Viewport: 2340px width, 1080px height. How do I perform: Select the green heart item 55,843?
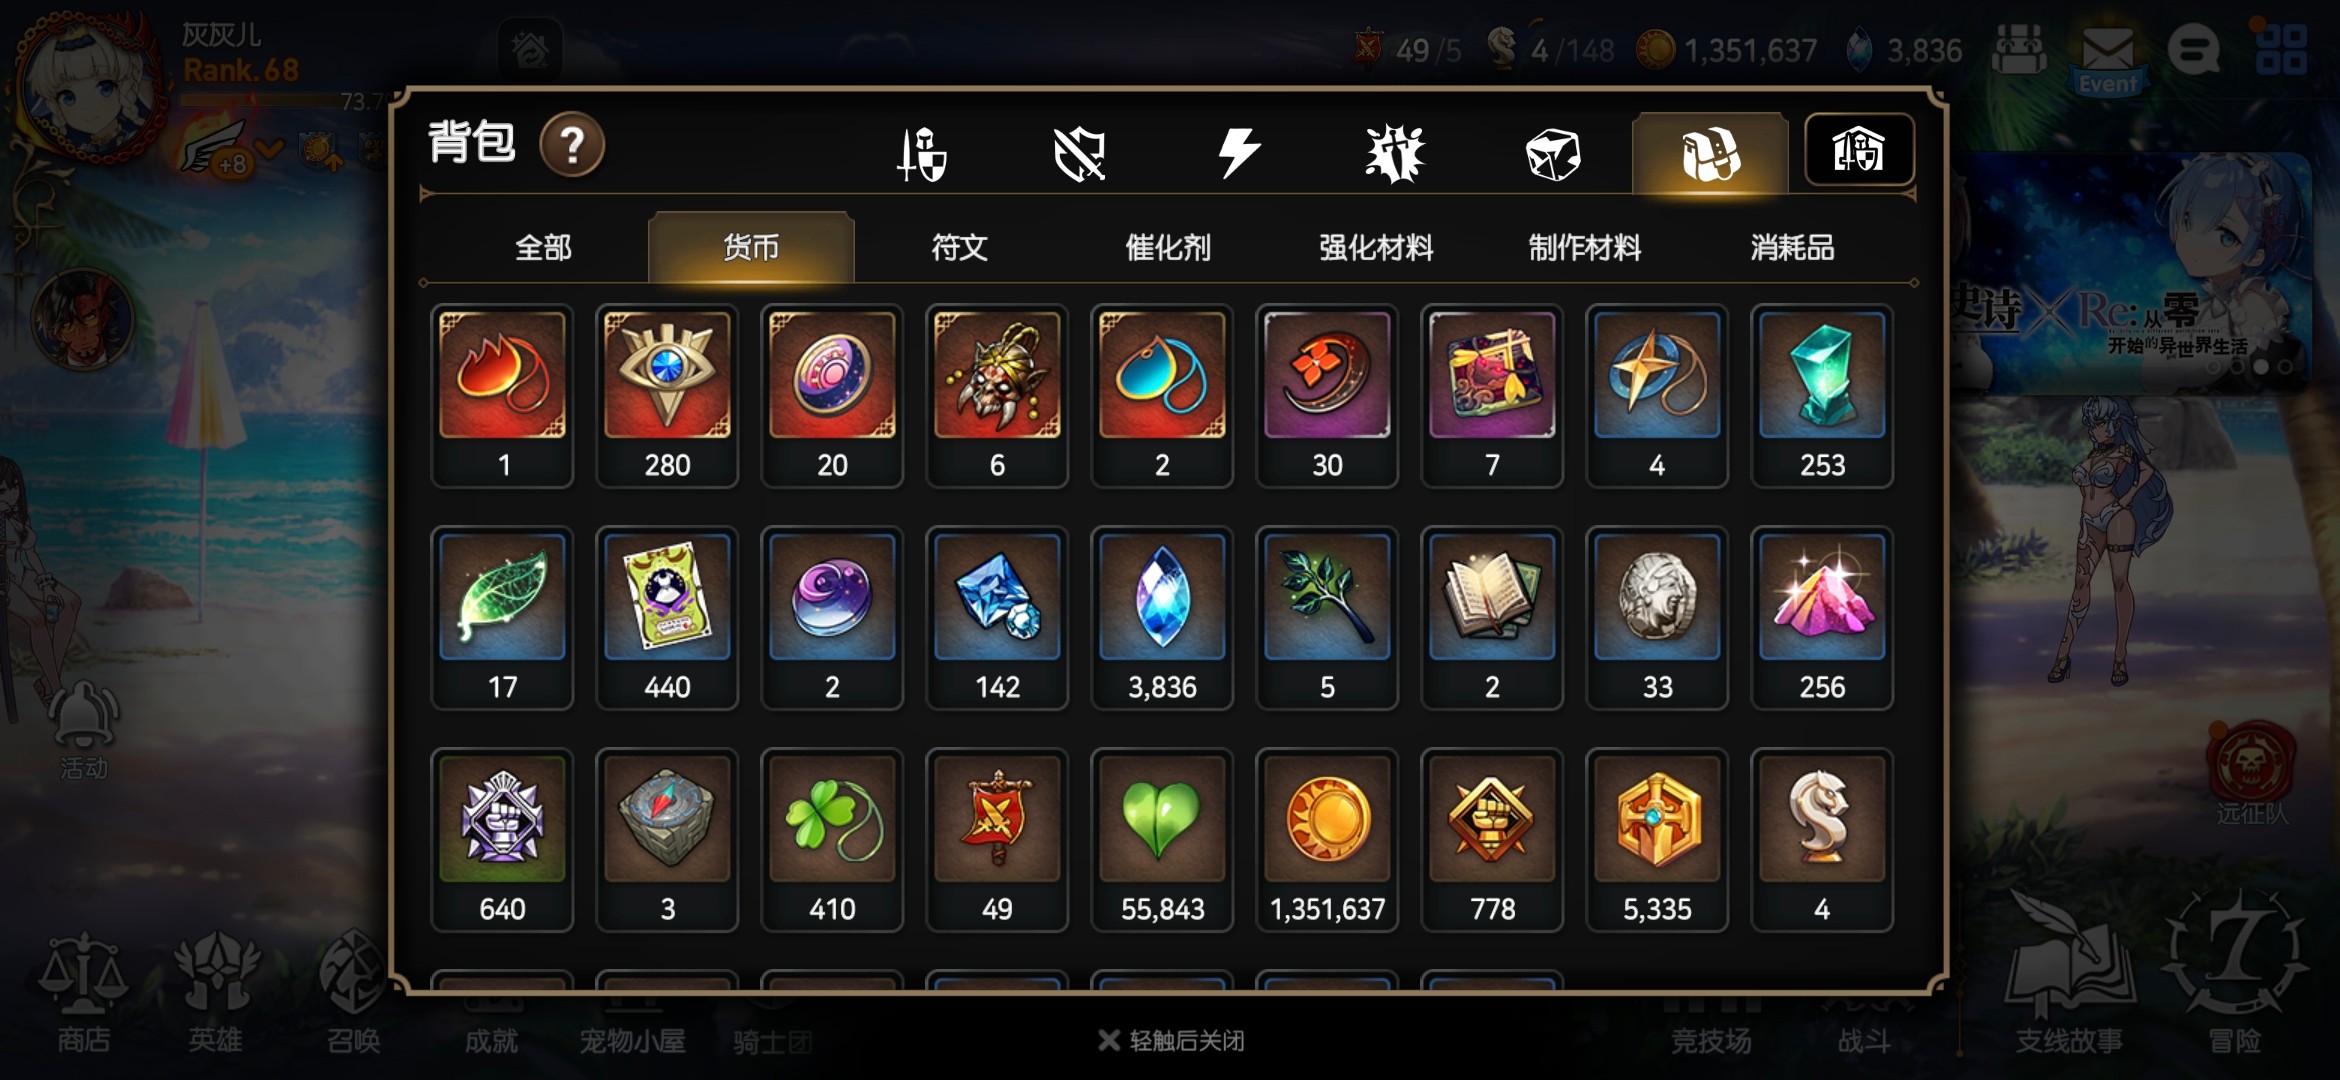pyautogui.click(x=1162, y=840)
